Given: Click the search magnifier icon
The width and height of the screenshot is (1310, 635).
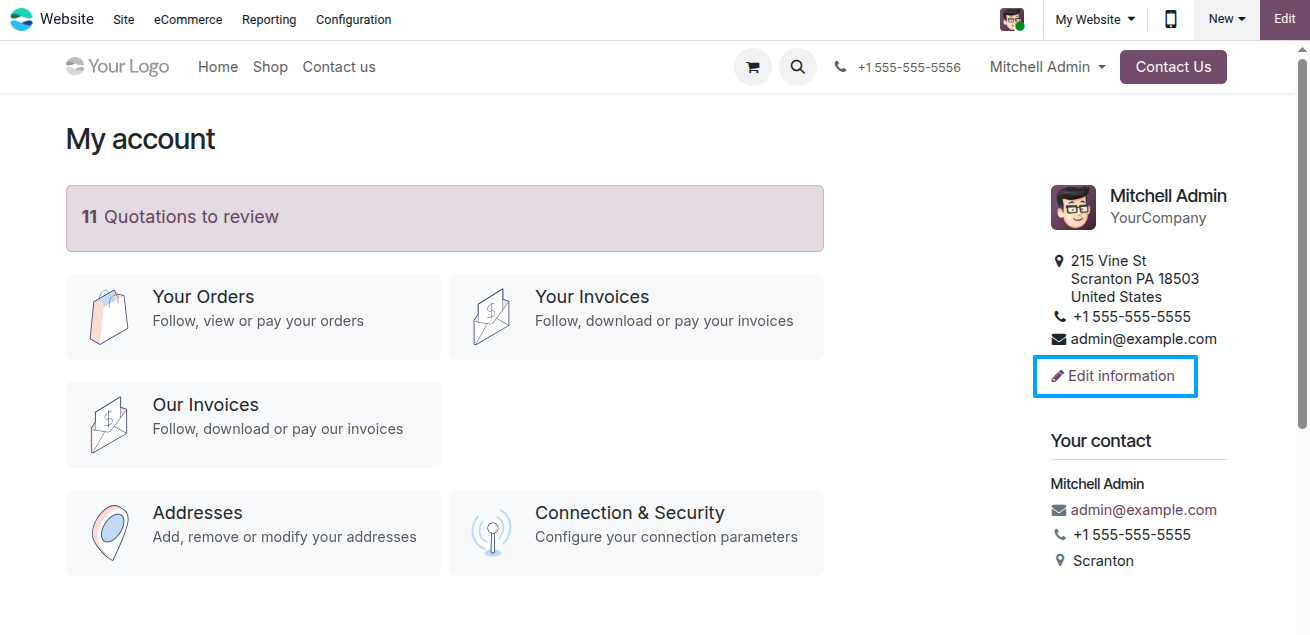Looking at the screenshot, I should coord(797,67).
